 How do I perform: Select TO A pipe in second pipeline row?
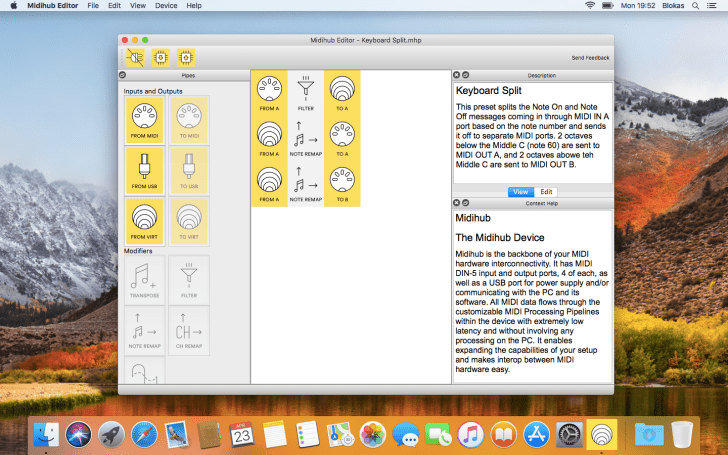pos(342,138)
